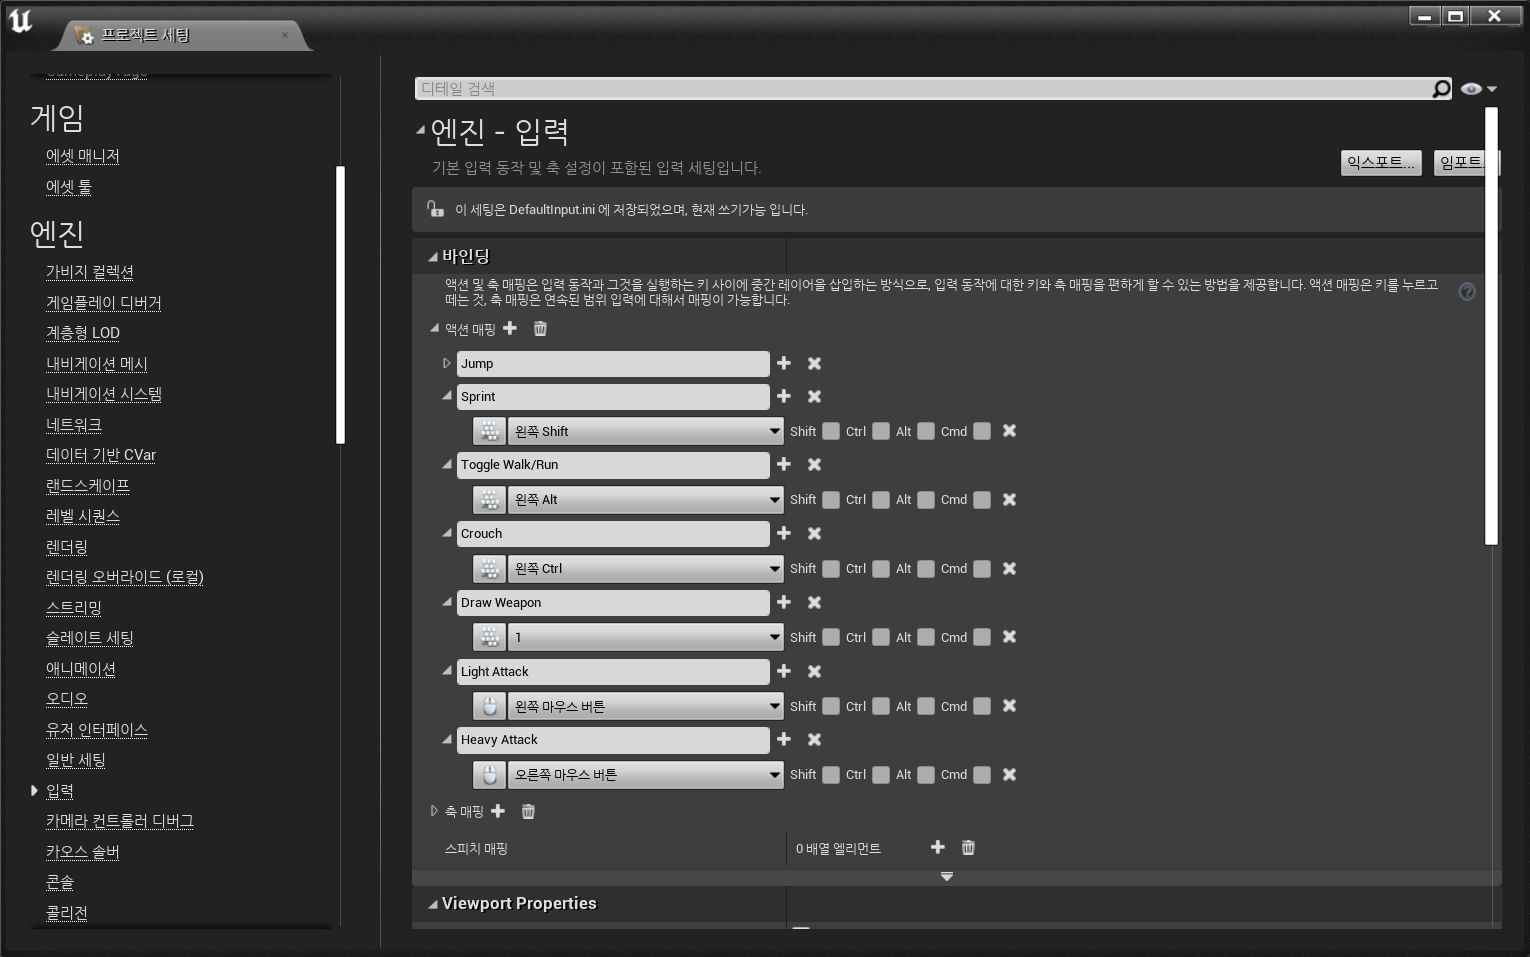The image size is (1530, 957).
Task: Open 렌더링 settings category
Action: (x=67, y=547)
